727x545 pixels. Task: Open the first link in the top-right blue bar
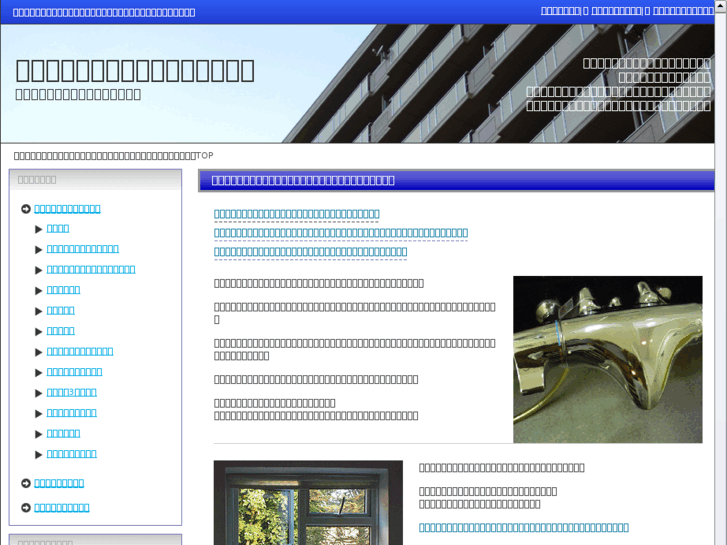pyautogui.click(x=560, y=11)
